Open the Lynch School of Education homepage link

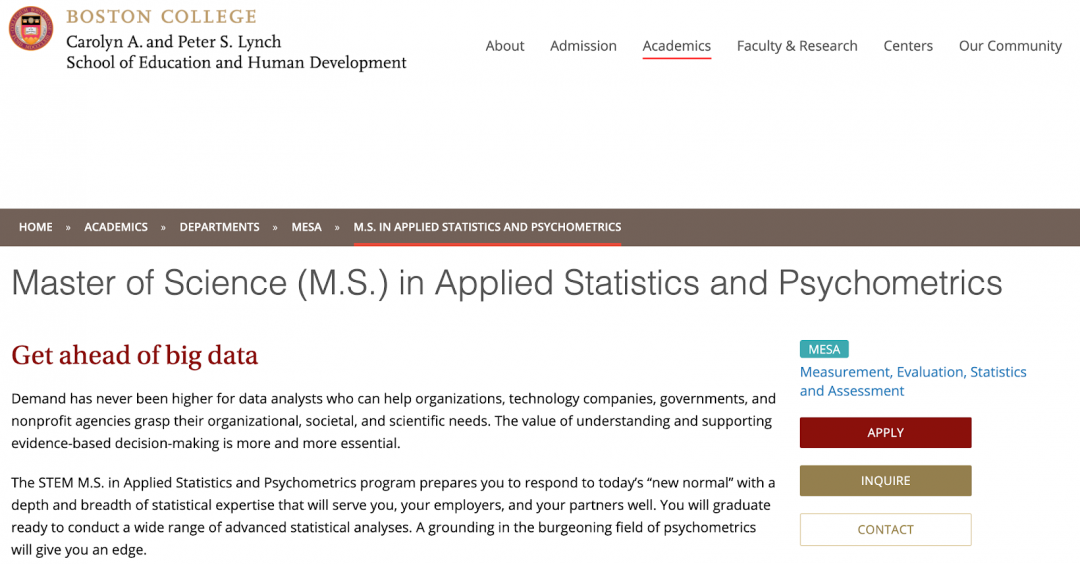pyautogui.click(x=236, y=52)
